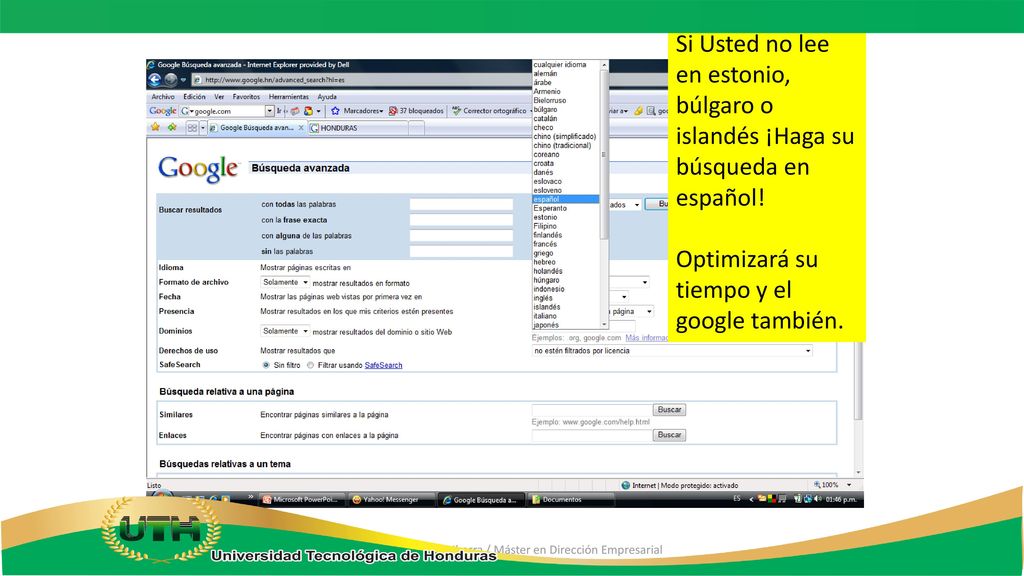
Task: Open the Derechos de uso license dropdown
Action: click(x=673, y=351)
